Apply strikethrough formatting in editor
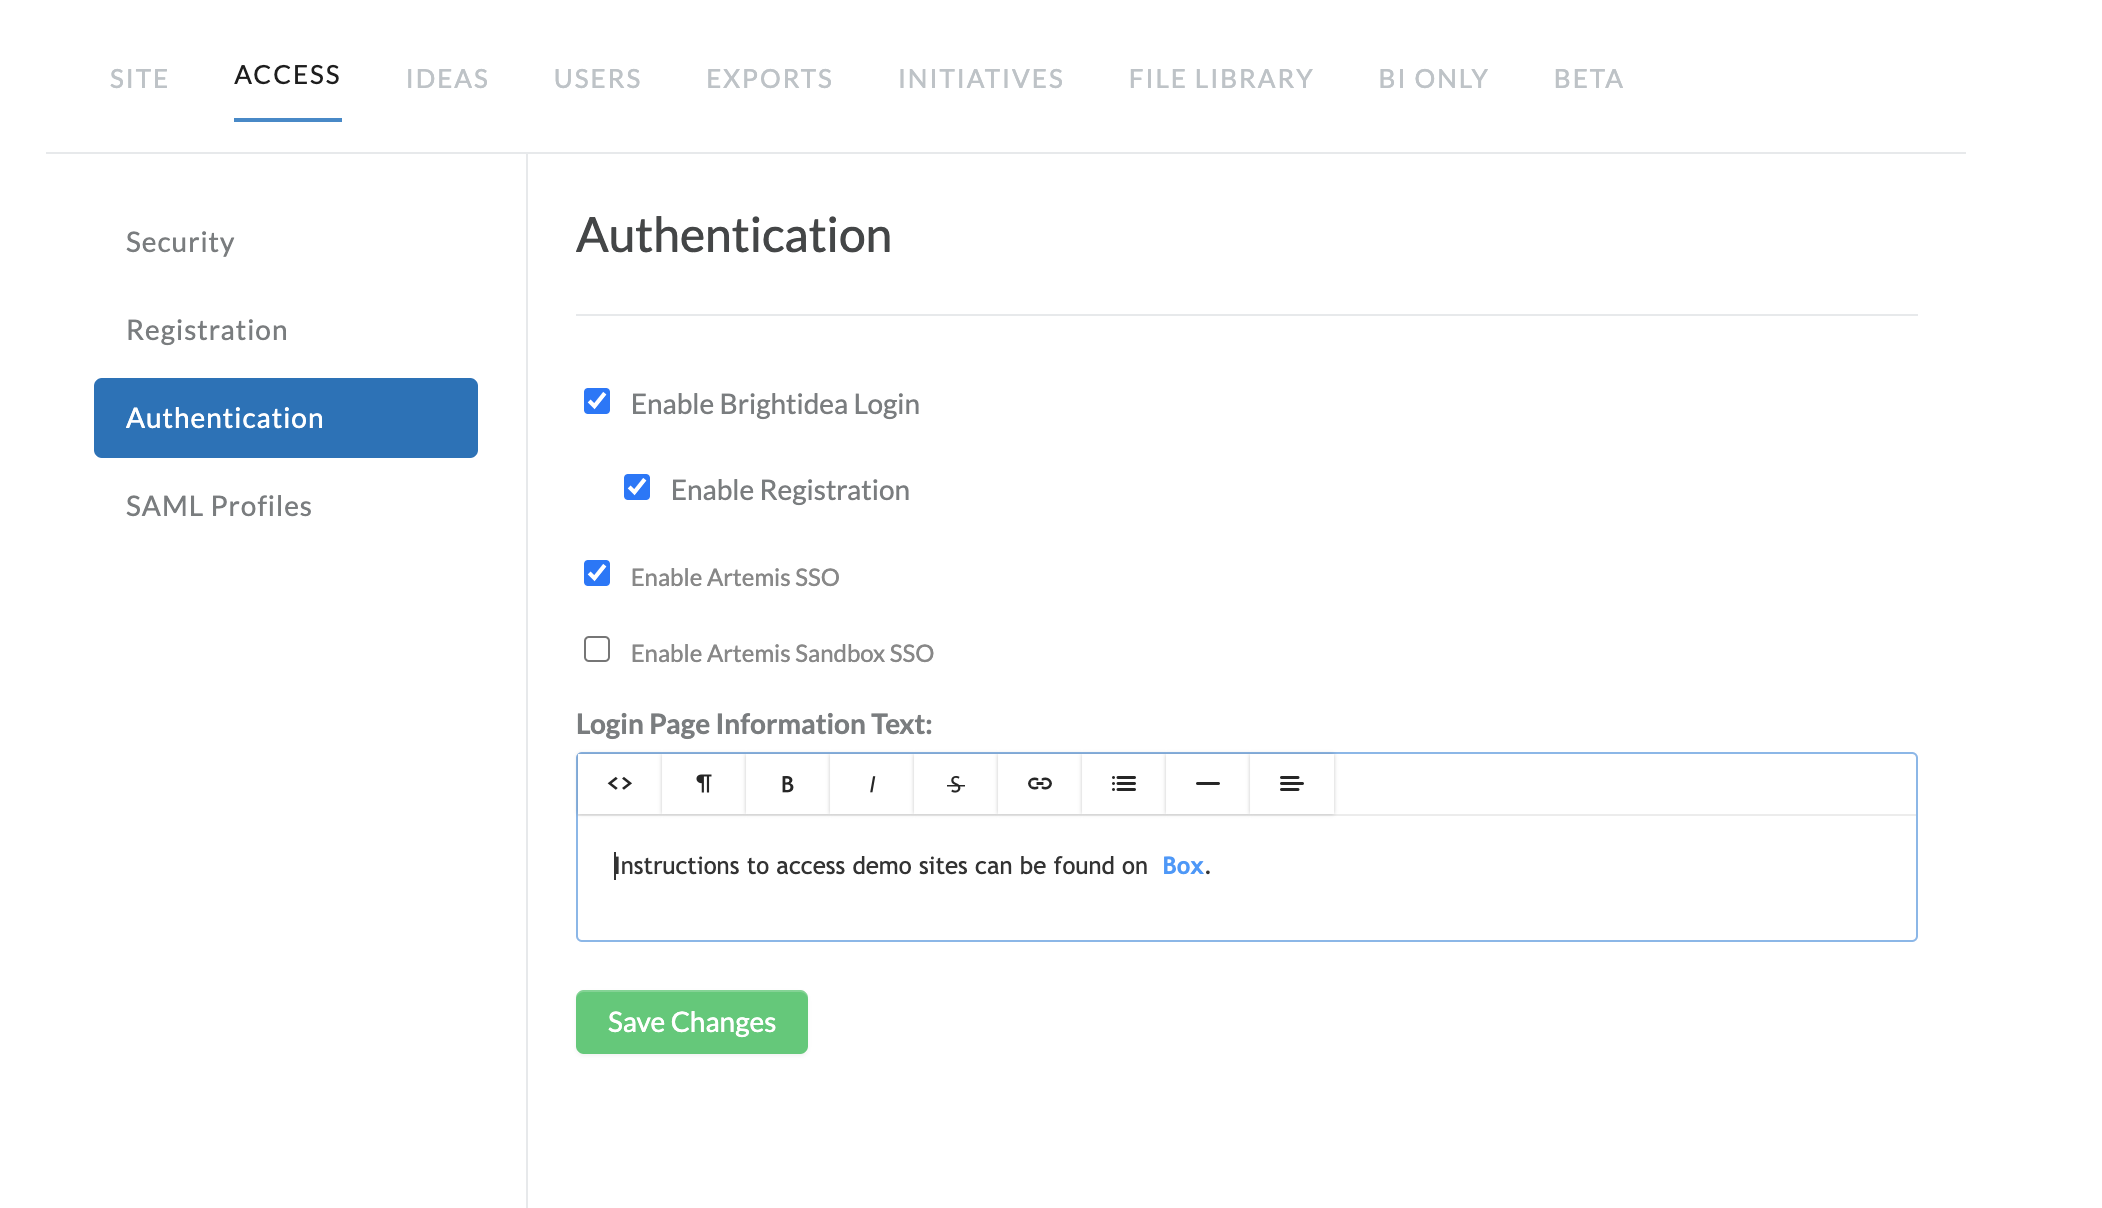 pos(956,784)
